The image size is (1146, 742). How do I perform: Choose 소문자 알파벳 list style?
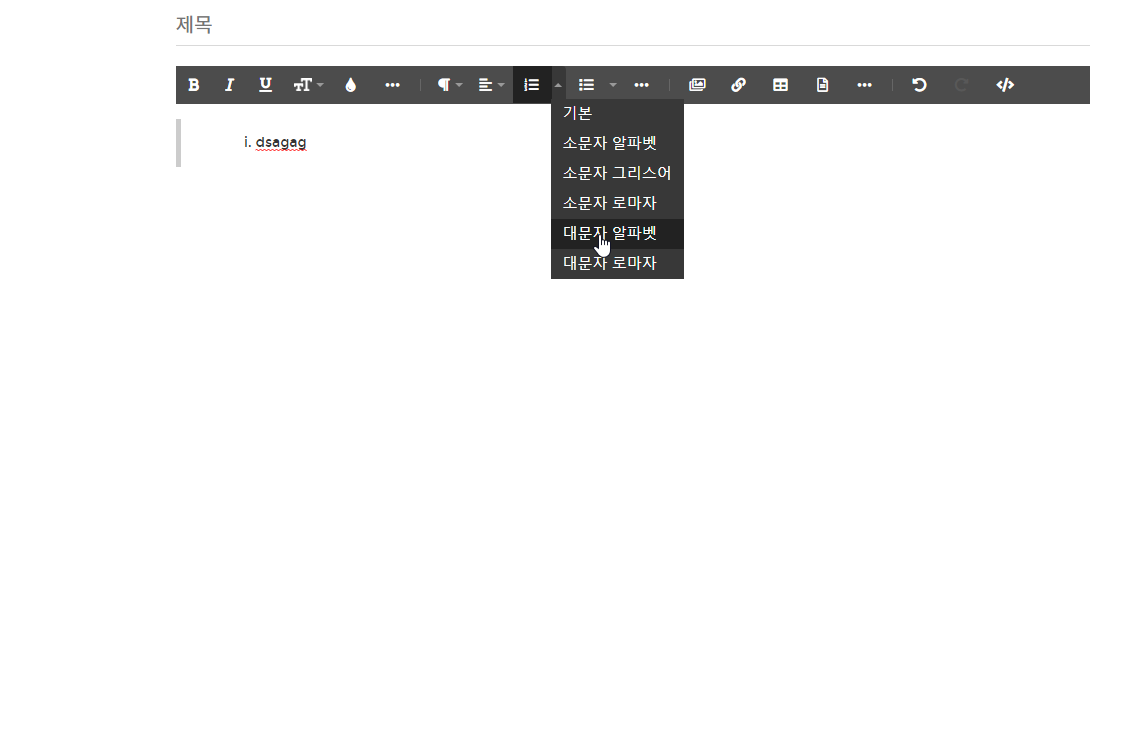point(618,143)
